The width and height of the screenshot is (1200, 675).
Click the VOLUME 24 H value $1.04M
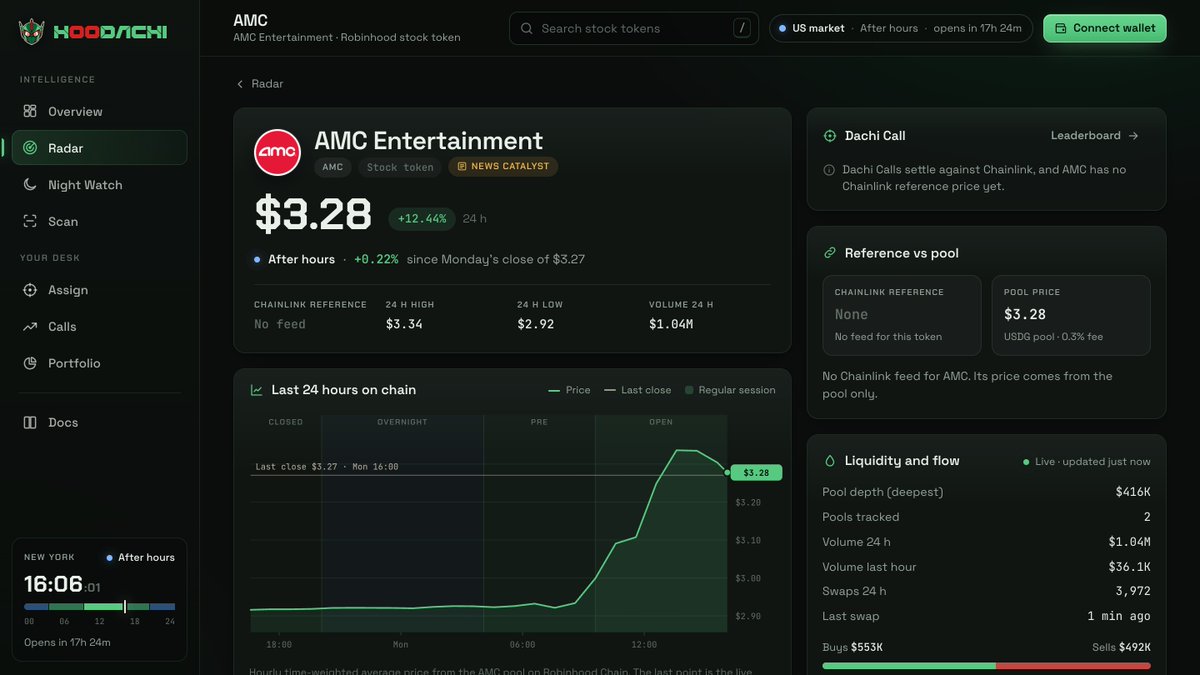tap(671, 324)
